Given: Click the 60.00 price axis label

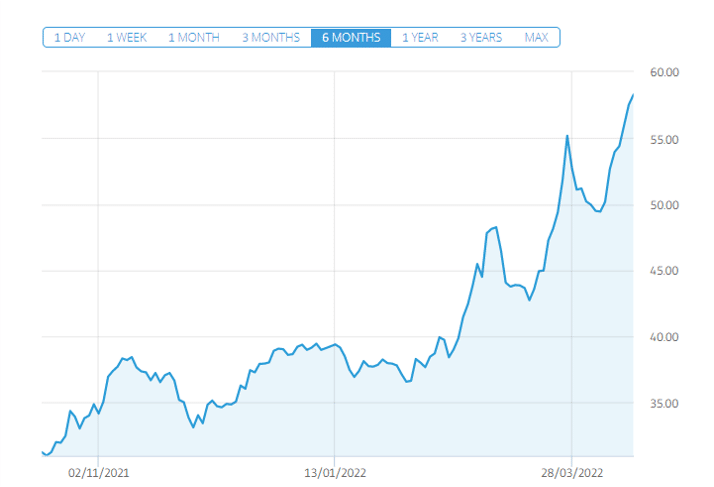Looking at the screenshot, I should (x=664, y=72).
